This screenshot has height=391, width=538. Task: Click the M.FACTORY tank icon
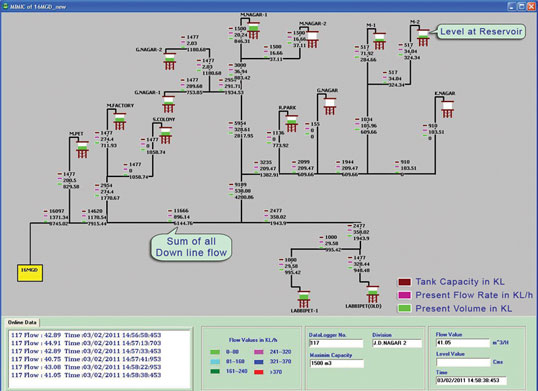[120, 121]
